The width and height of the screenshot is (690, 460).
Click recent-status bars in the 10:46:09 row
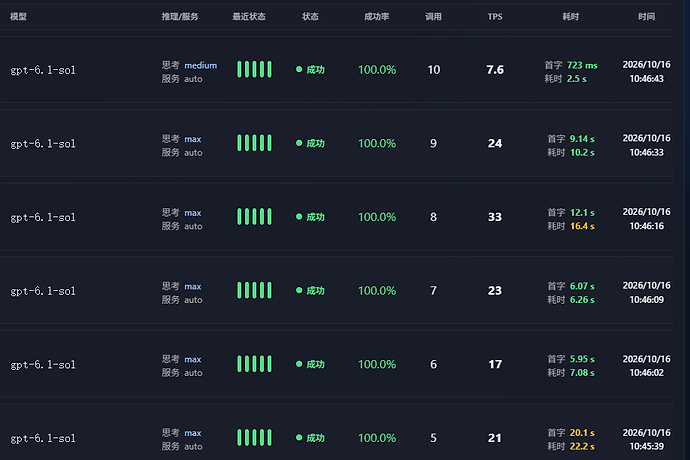[x=254, y=291]
